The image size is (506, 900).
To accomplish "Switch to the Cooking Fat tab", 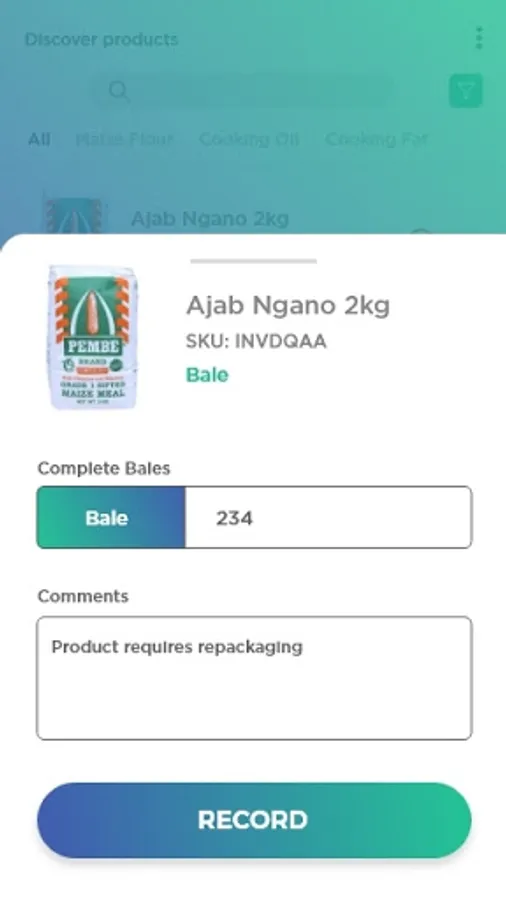I will point(376,139).
